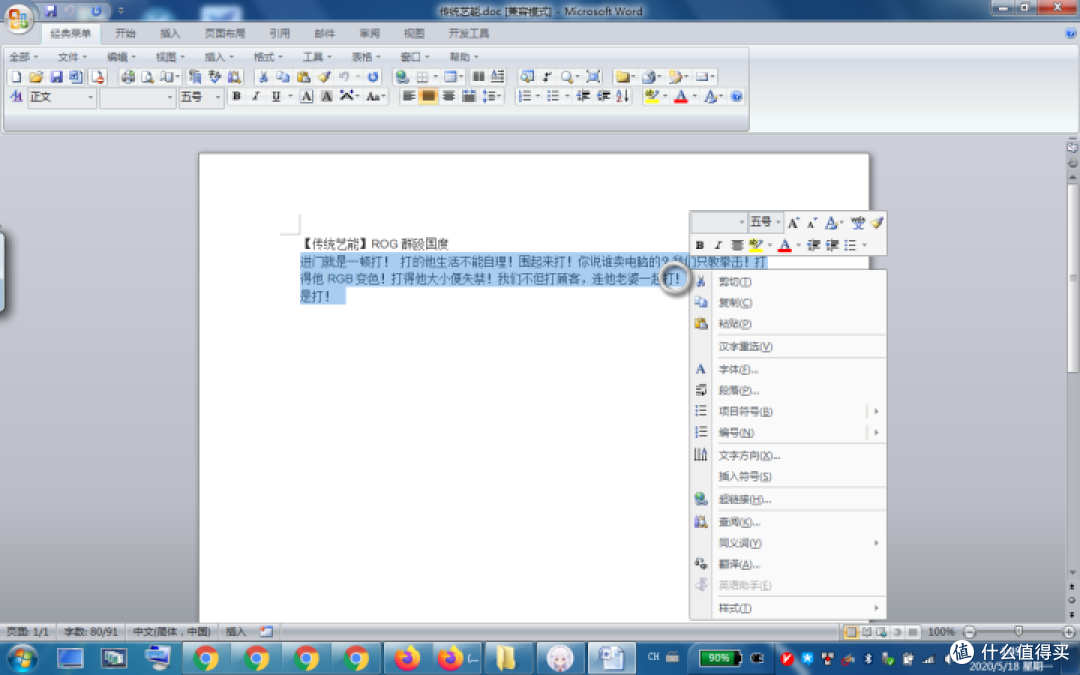The height and width of the screenshot is (675, 1080).
Task: Click the Office round button at top left
Action: (19, 19)
